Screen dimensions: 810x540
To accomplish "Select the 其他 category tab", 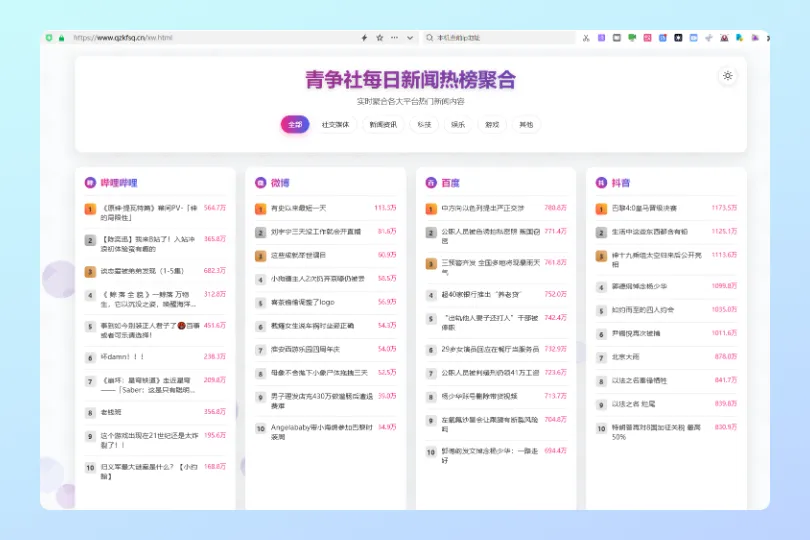I will click(x=526, y=125).
